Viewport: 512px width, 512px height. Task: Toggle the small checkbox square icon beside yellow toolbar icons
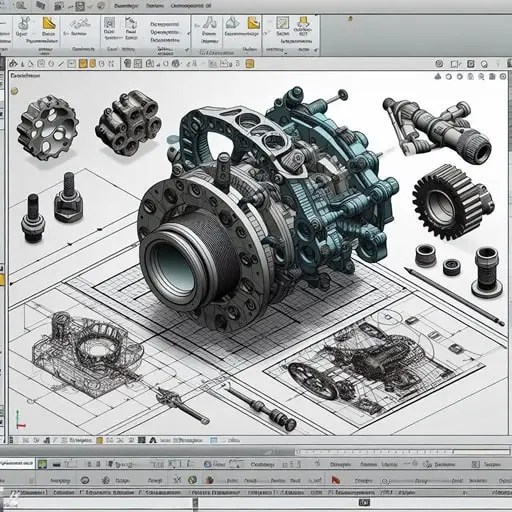[72, 63]
